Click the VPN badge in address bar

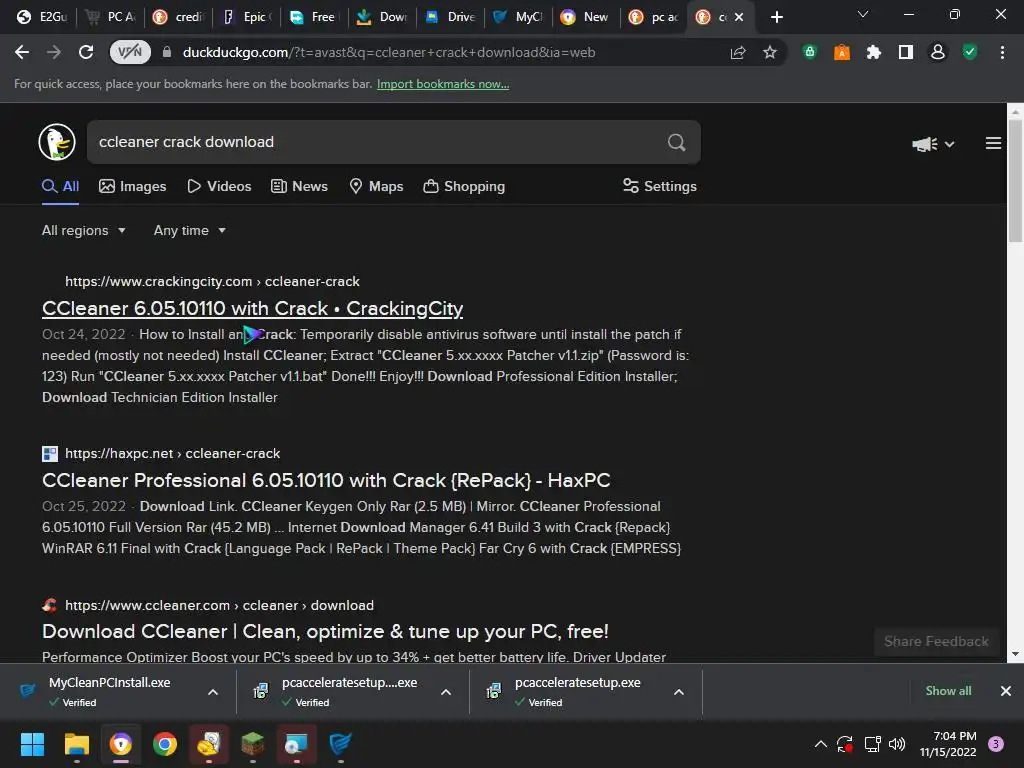130,52
